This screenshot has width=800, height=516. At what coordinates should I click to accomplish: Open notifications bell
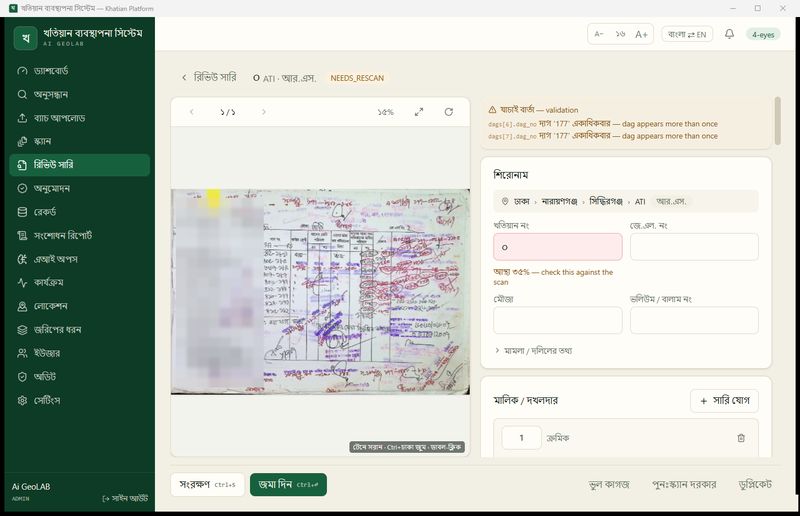730,34
